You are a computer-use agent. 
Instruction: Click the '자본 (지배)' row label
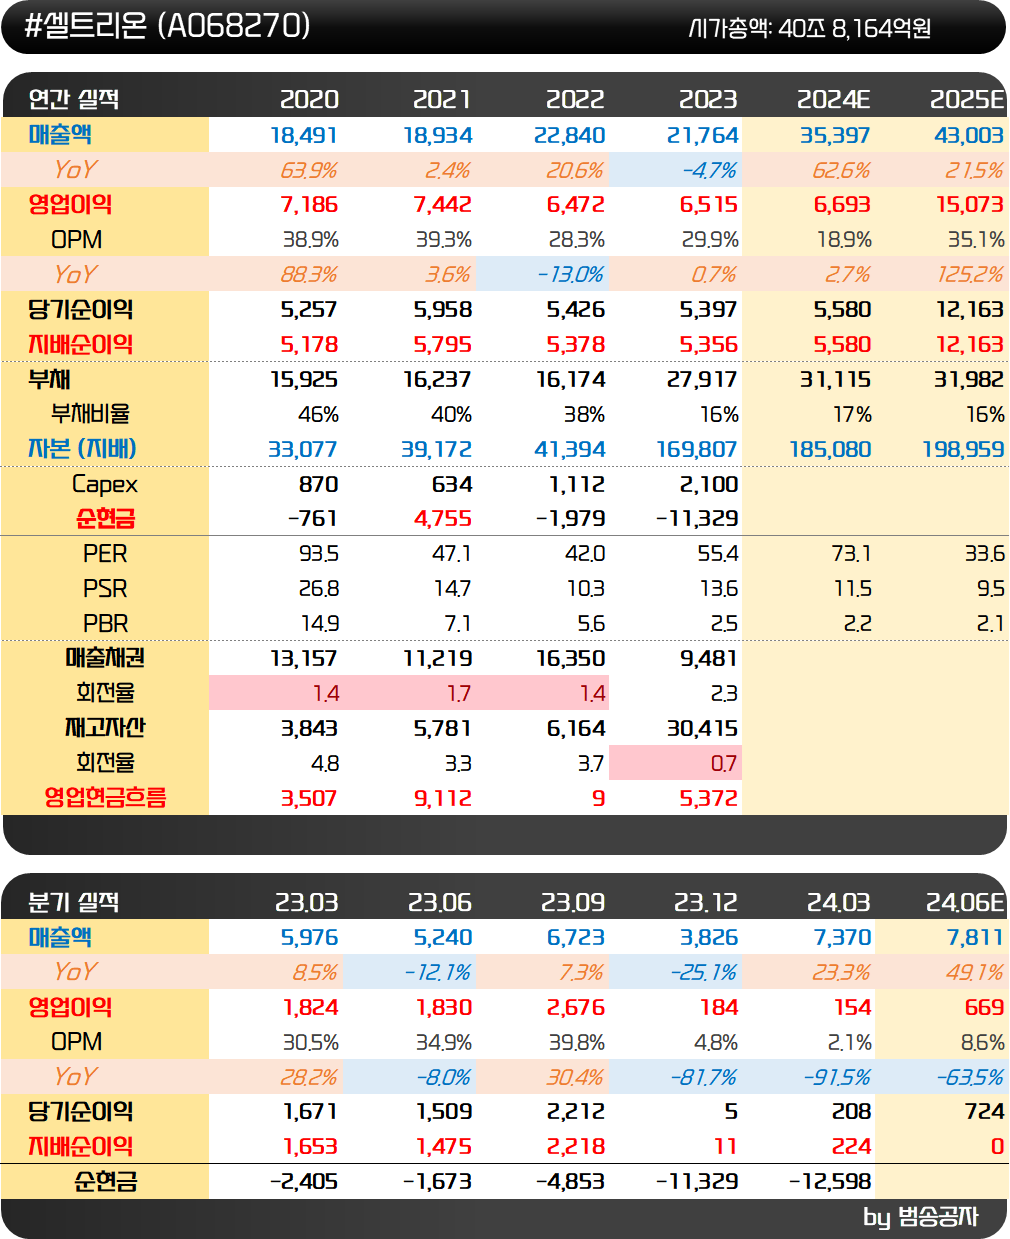tap(82, 449)
